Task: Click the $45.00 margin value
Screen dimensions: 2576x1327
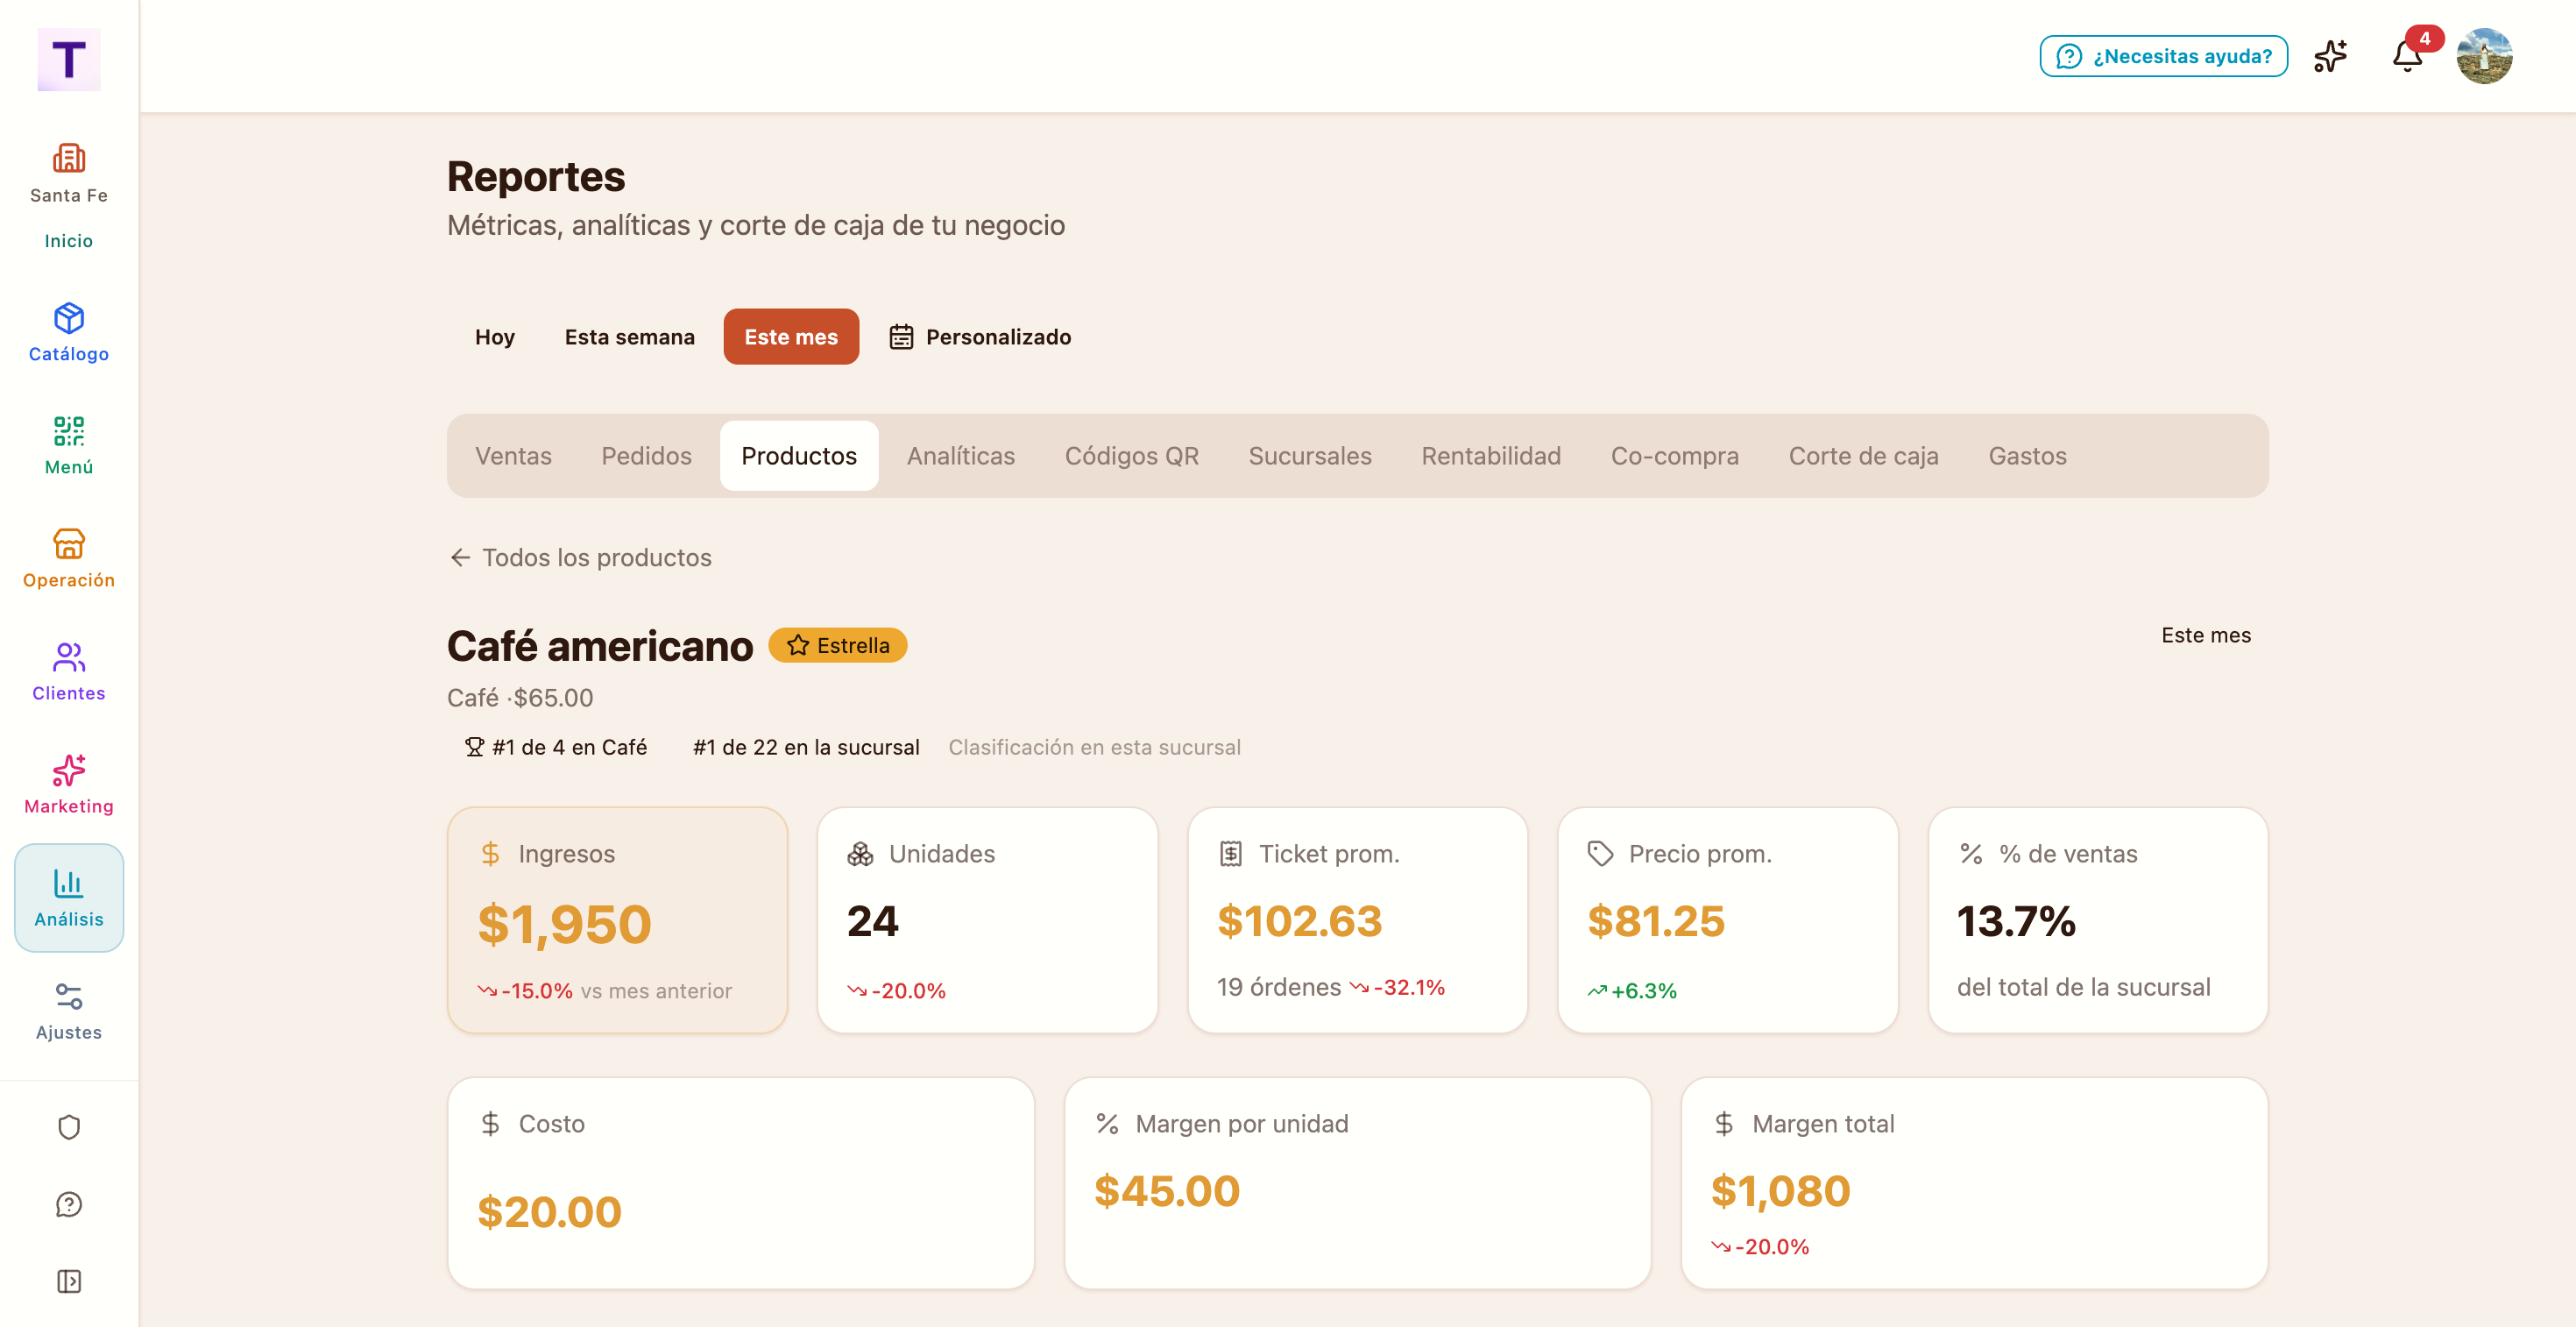Action: coord(1166,1191)
